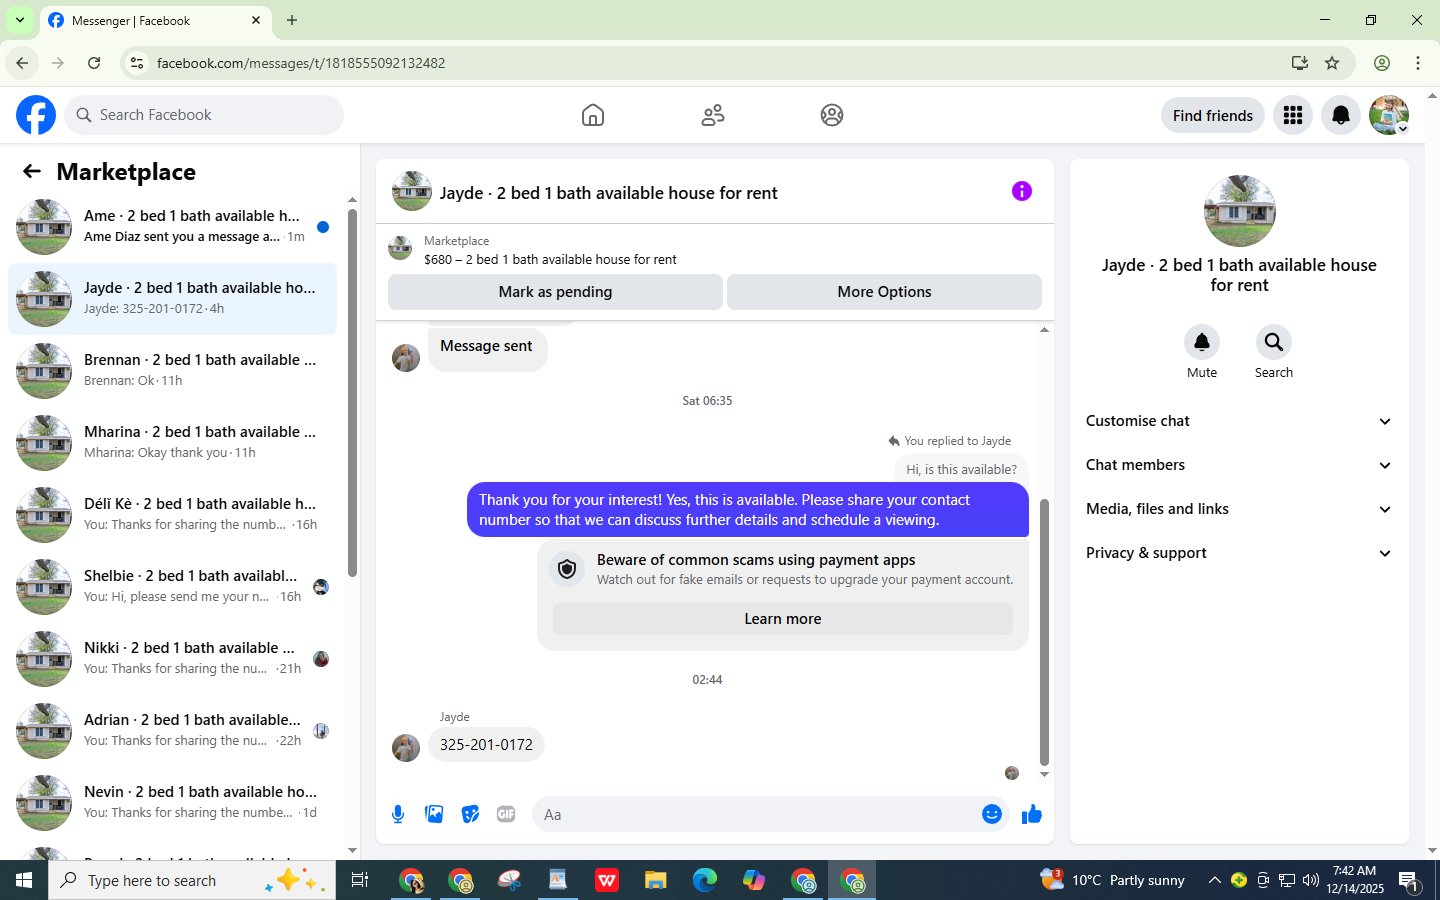Expand Media, files and links

(x=1240, y=509)
